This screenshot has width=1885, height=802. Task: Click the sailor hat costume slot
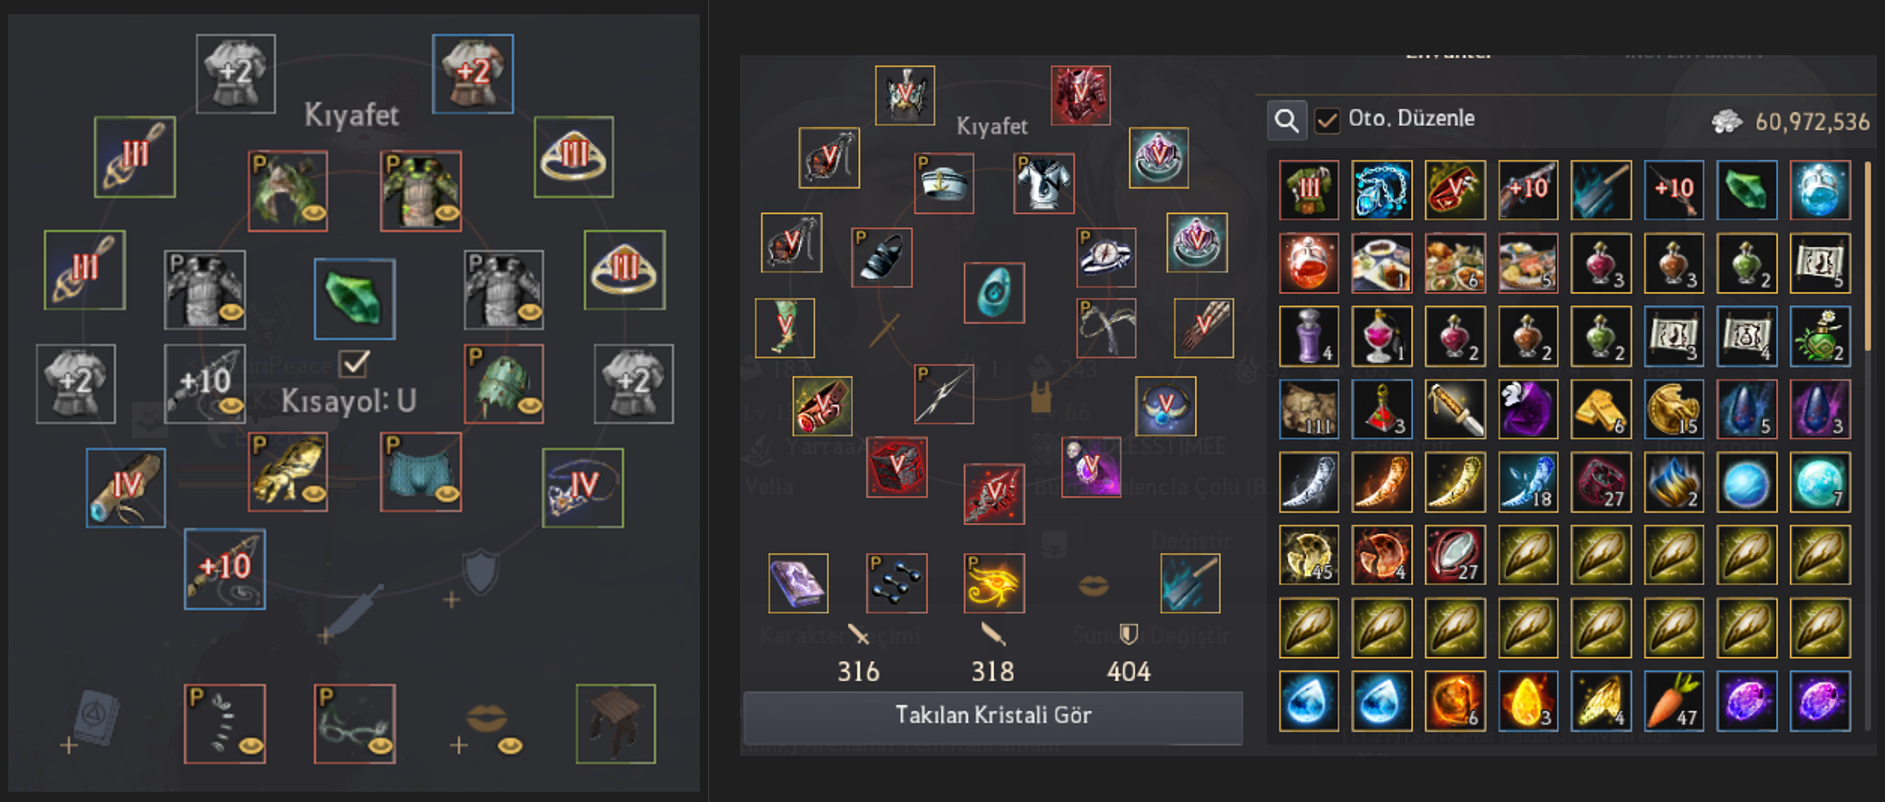944,183
